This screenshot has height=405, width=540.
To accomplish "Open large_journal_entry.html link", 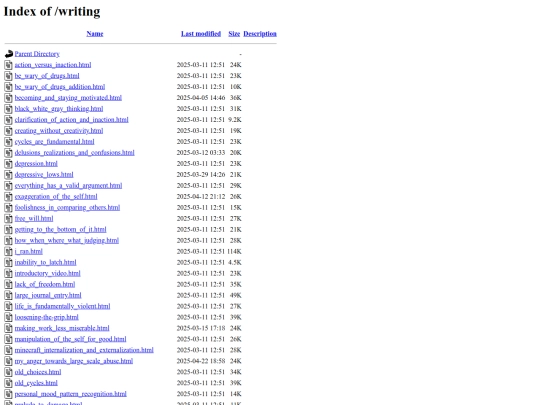I will (48, 295).
